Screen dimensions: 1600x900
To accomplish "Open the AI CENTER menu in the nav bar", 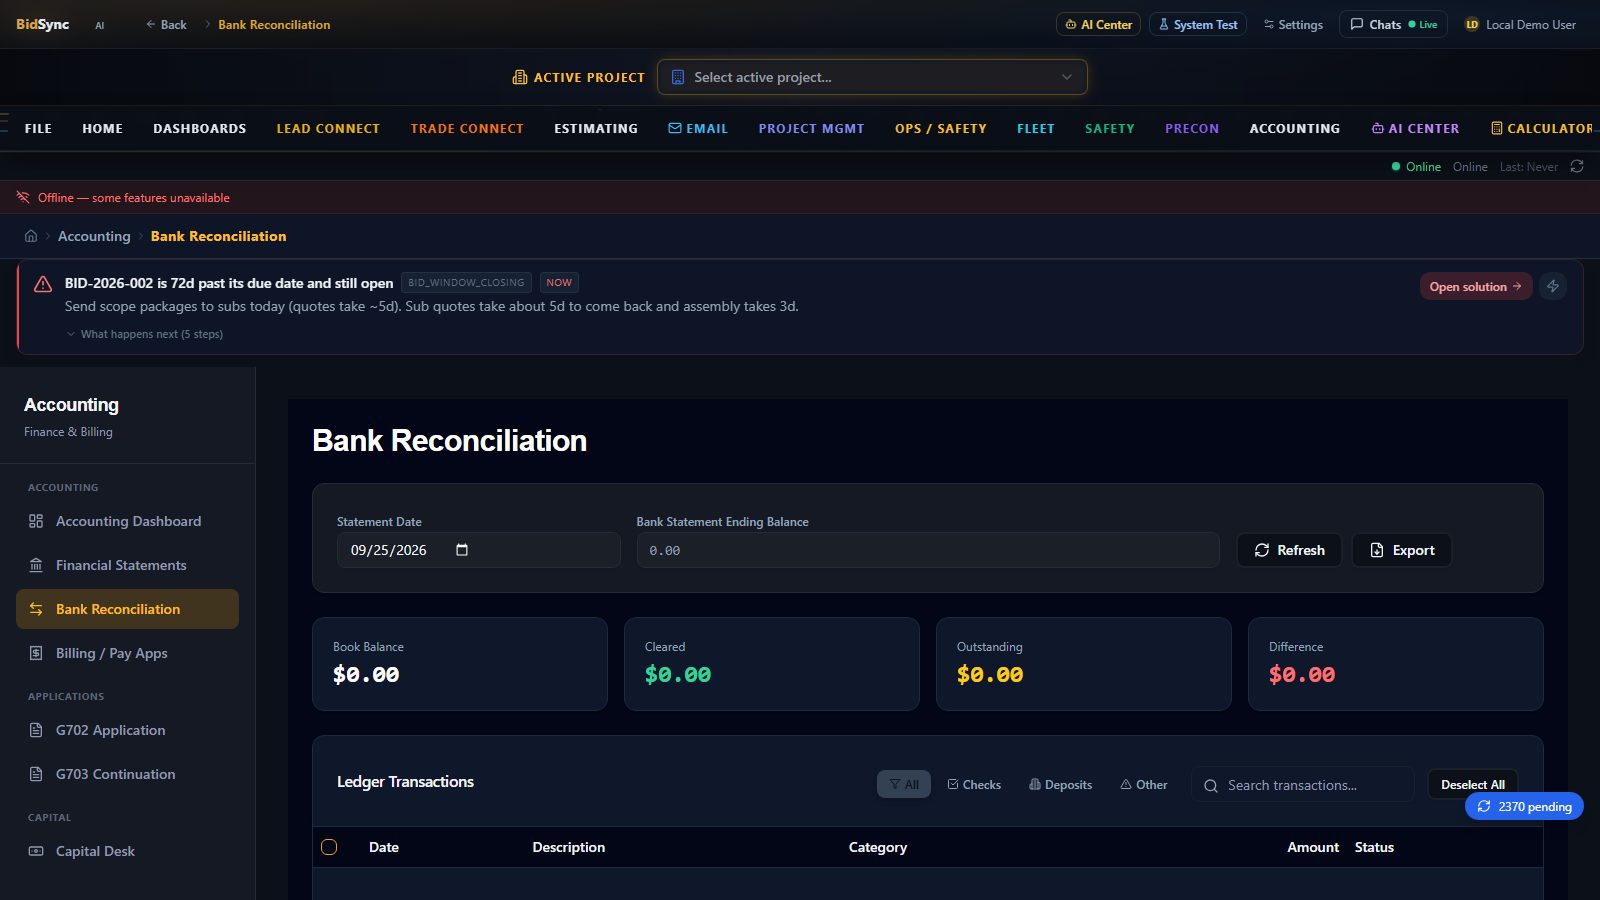I will click(1415, 128).
